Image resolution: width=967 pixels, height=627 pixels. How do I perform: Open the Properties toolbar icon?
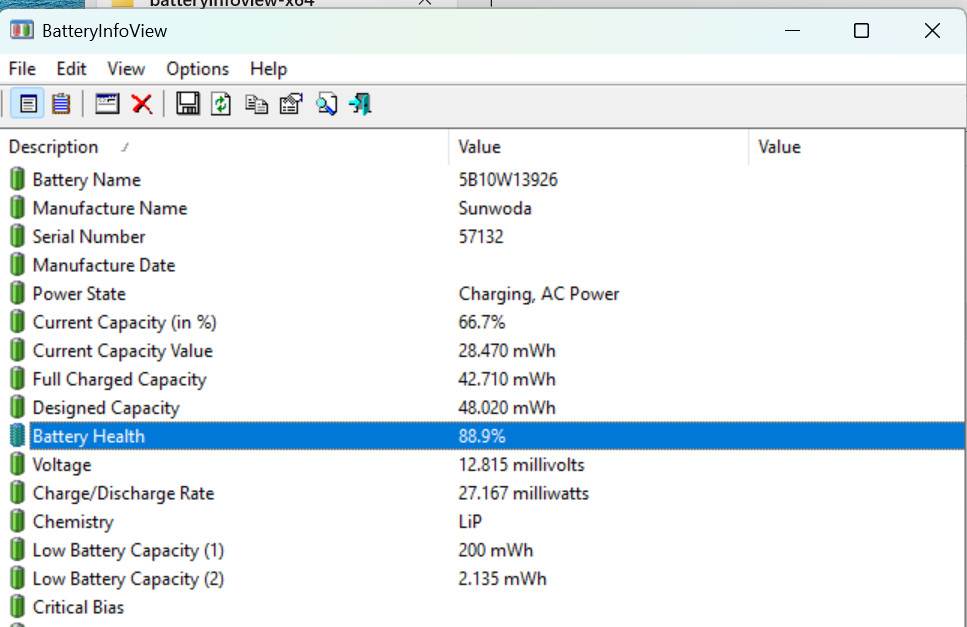point(291,104)
